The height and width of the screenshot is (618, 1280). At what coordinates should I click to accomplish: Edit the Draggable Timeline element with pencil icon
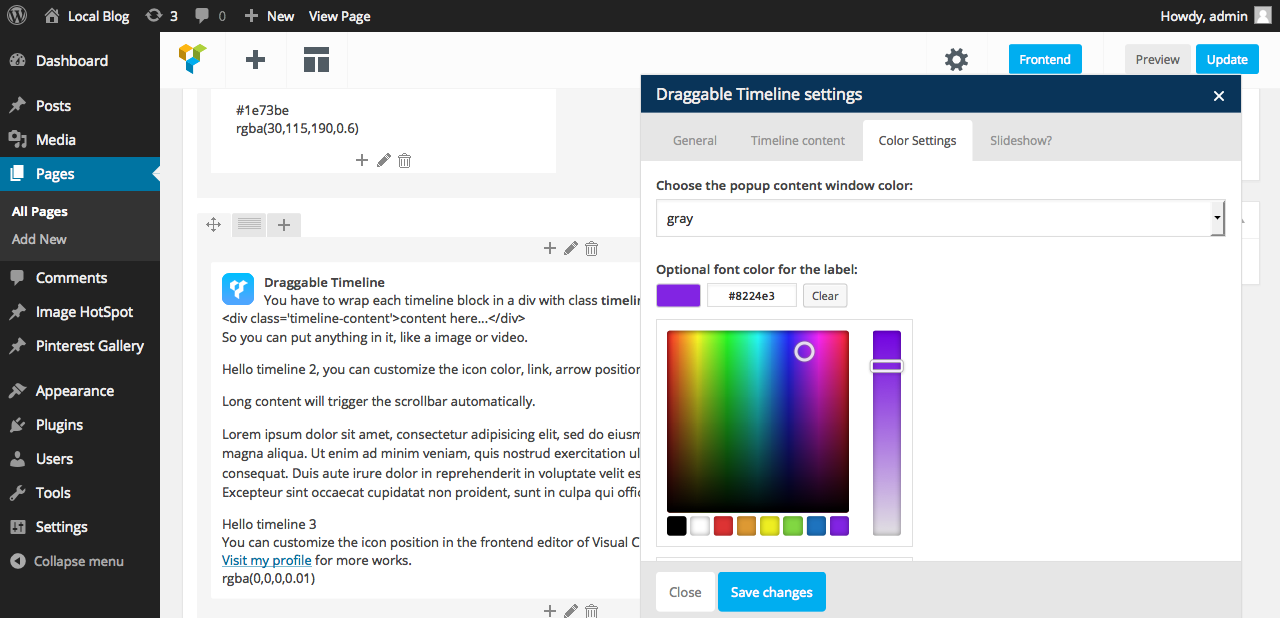[x=570, y=249]
